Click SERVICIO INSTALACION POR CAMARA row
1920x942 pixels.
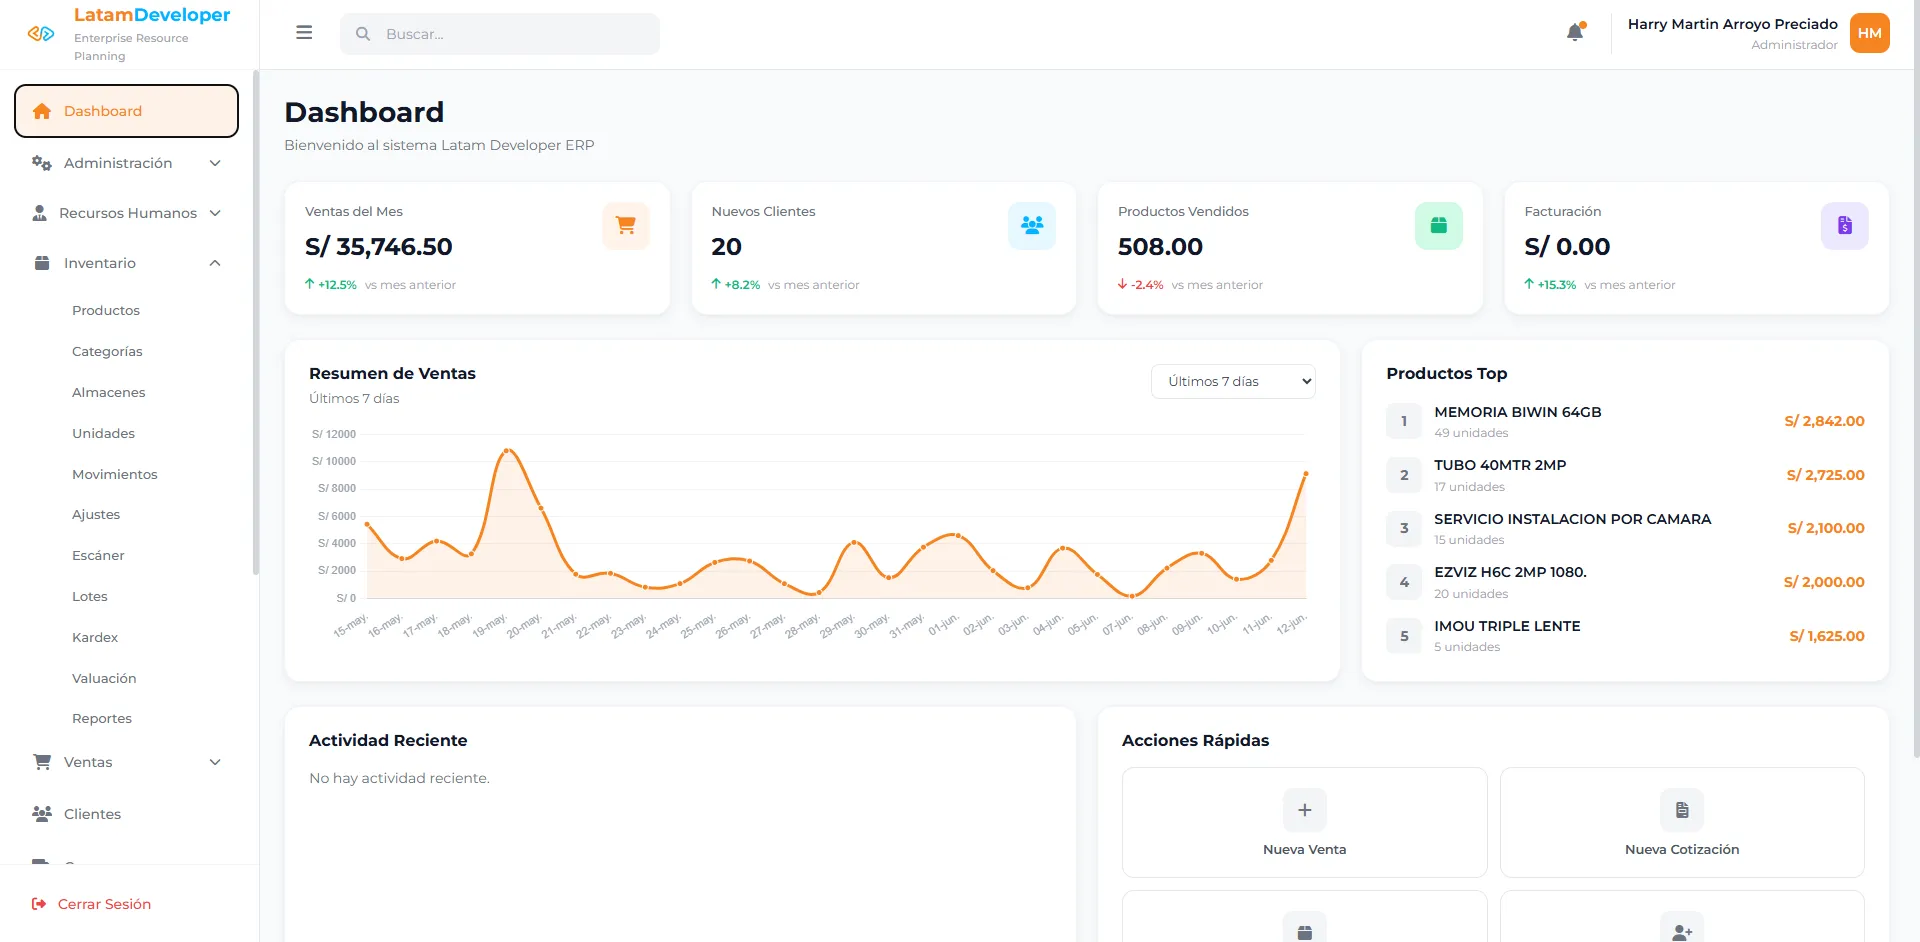click(1625, 528)
